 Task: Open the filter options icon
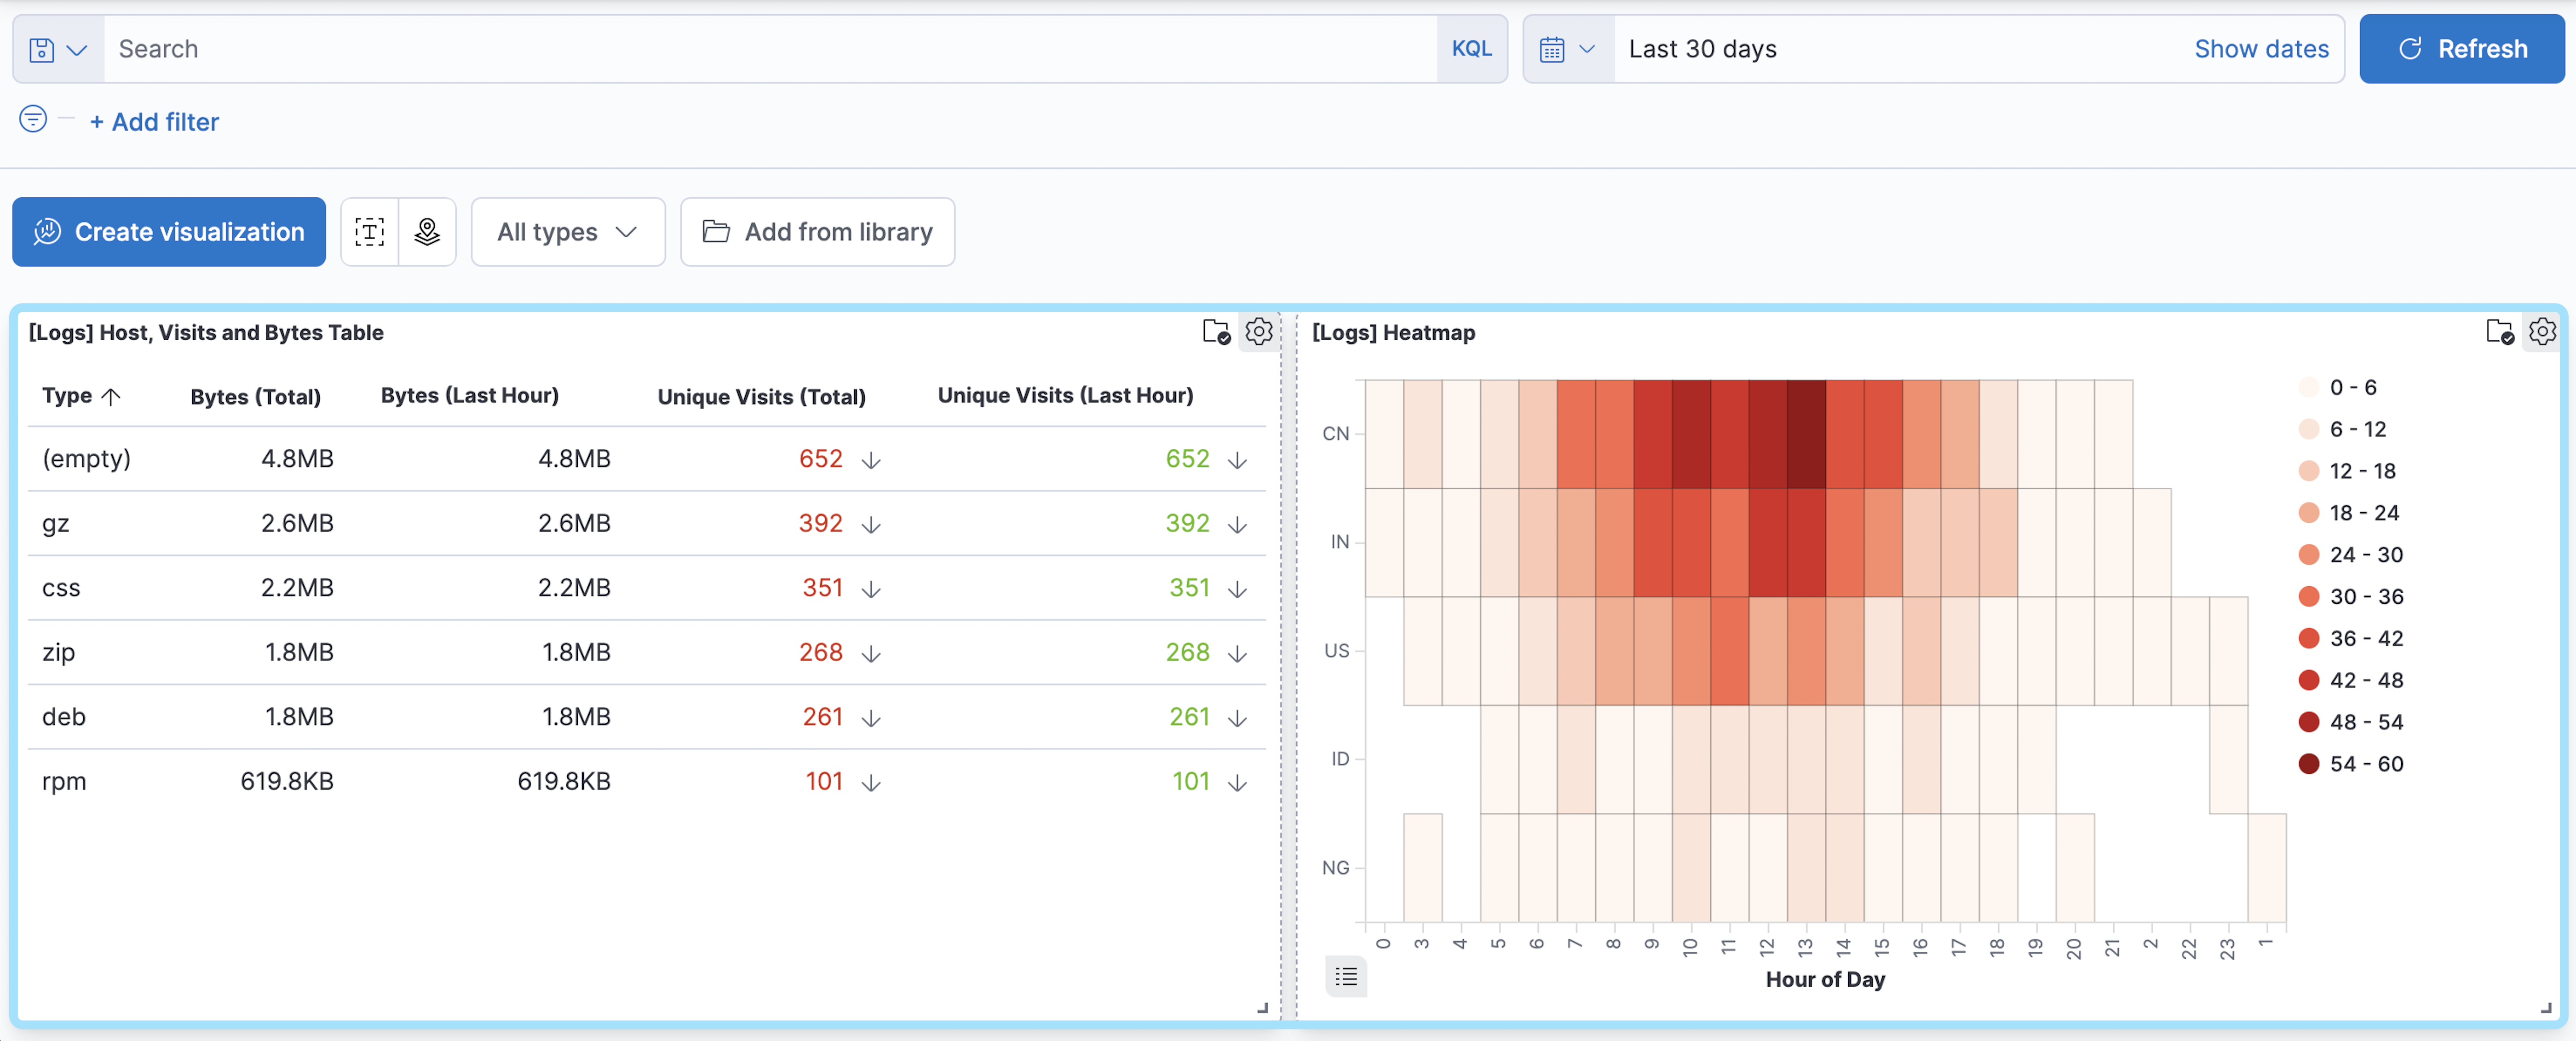click(33, 120)
